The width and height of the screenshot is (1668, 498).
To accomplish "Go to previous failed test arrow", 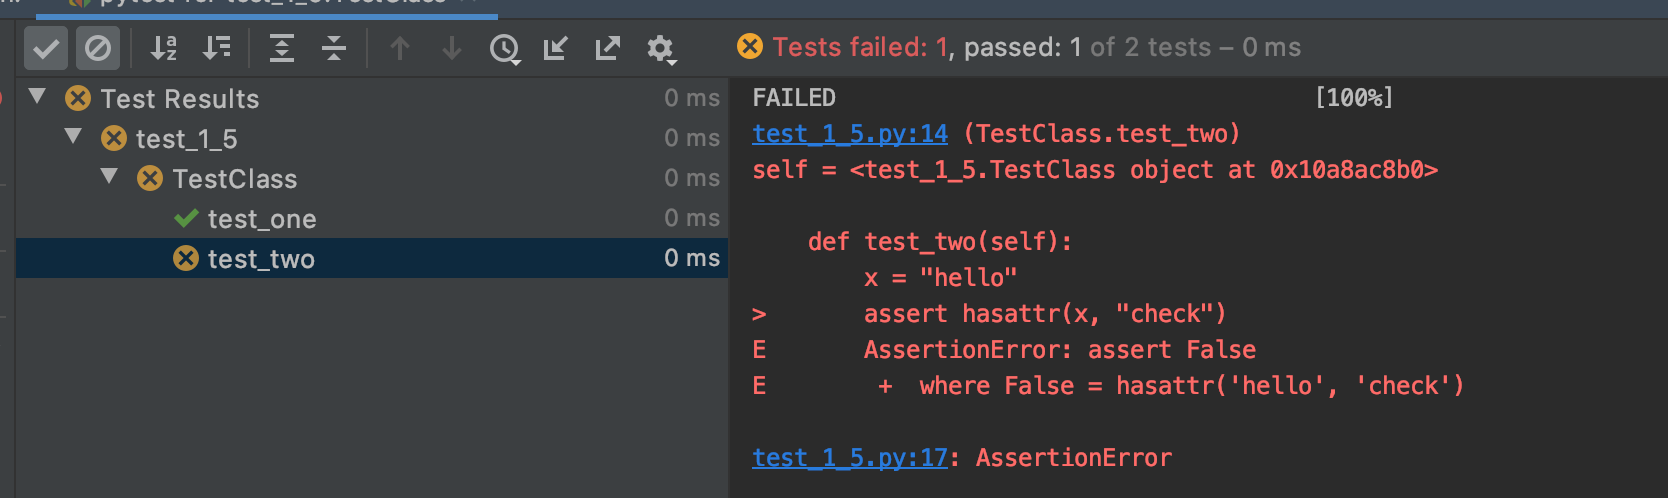I will click(400, 48).
